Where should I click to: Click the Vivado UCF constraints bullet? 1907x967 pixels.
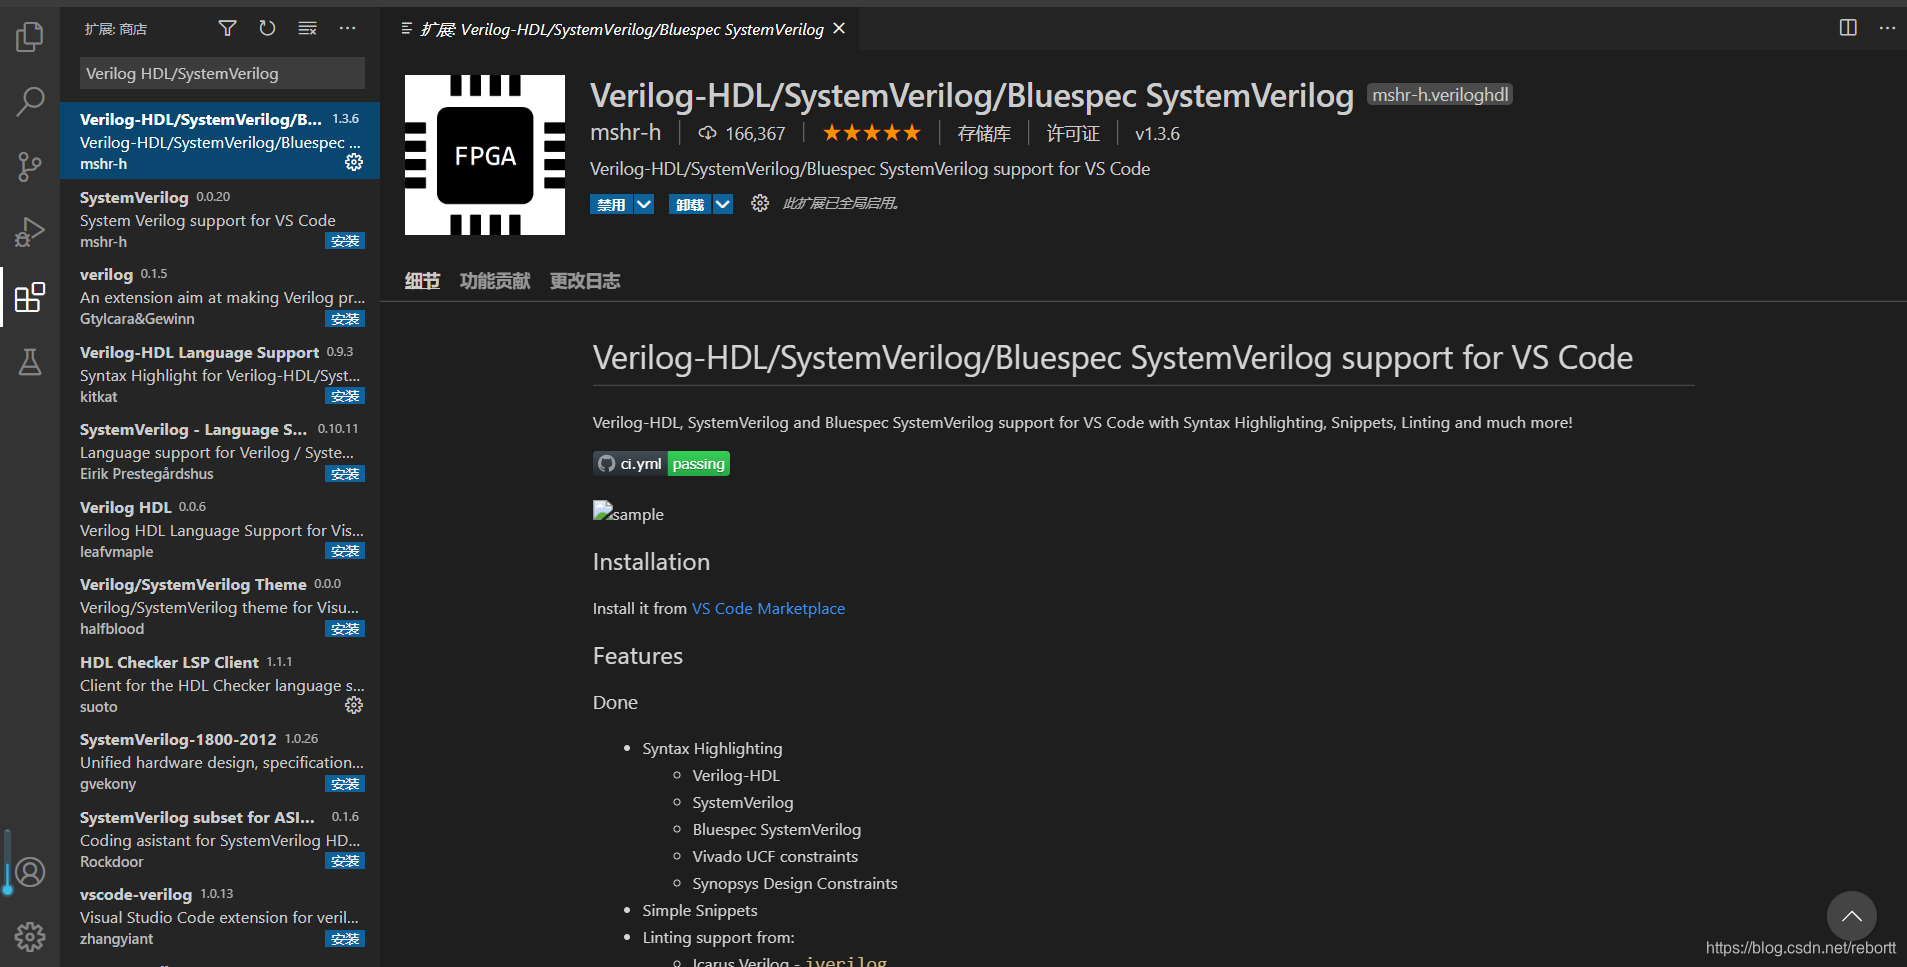pyautogui.click(x=775, y=856)
